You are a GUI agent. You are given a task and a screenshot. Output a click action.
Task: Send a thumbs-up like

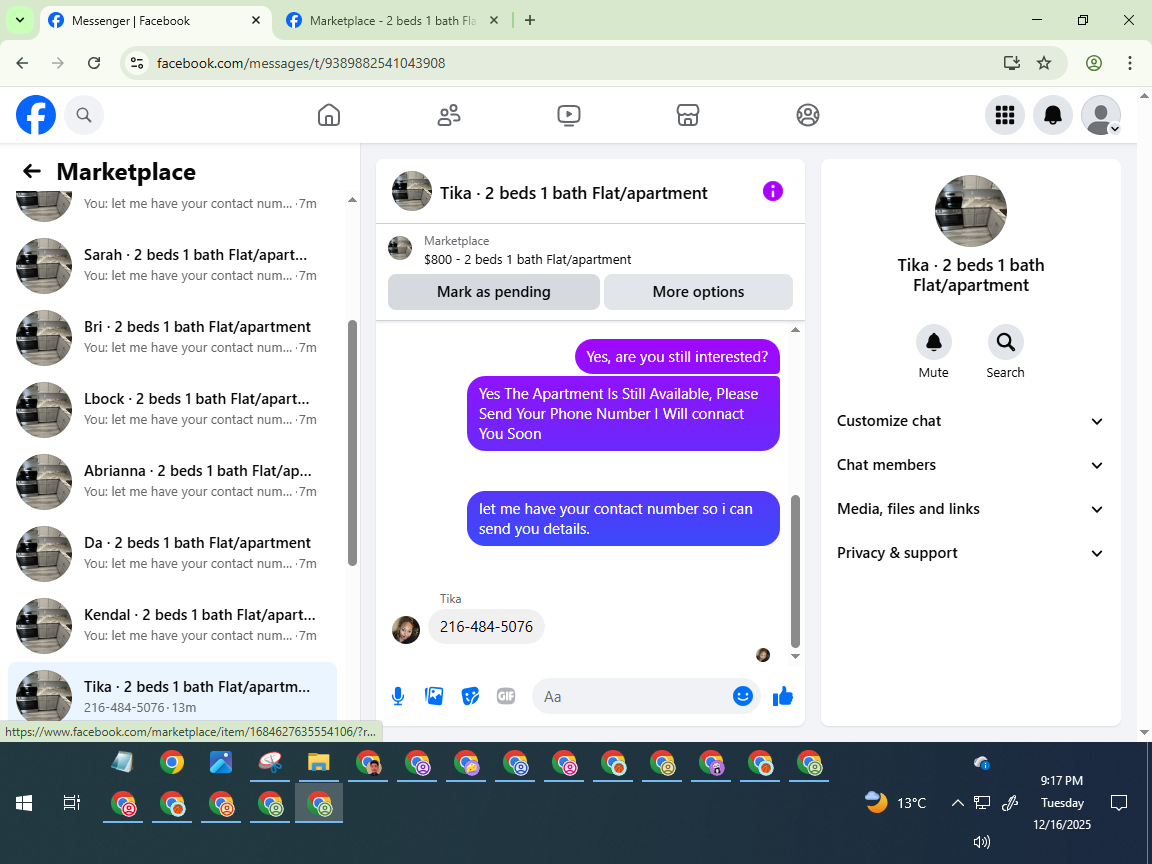(783, 696)
